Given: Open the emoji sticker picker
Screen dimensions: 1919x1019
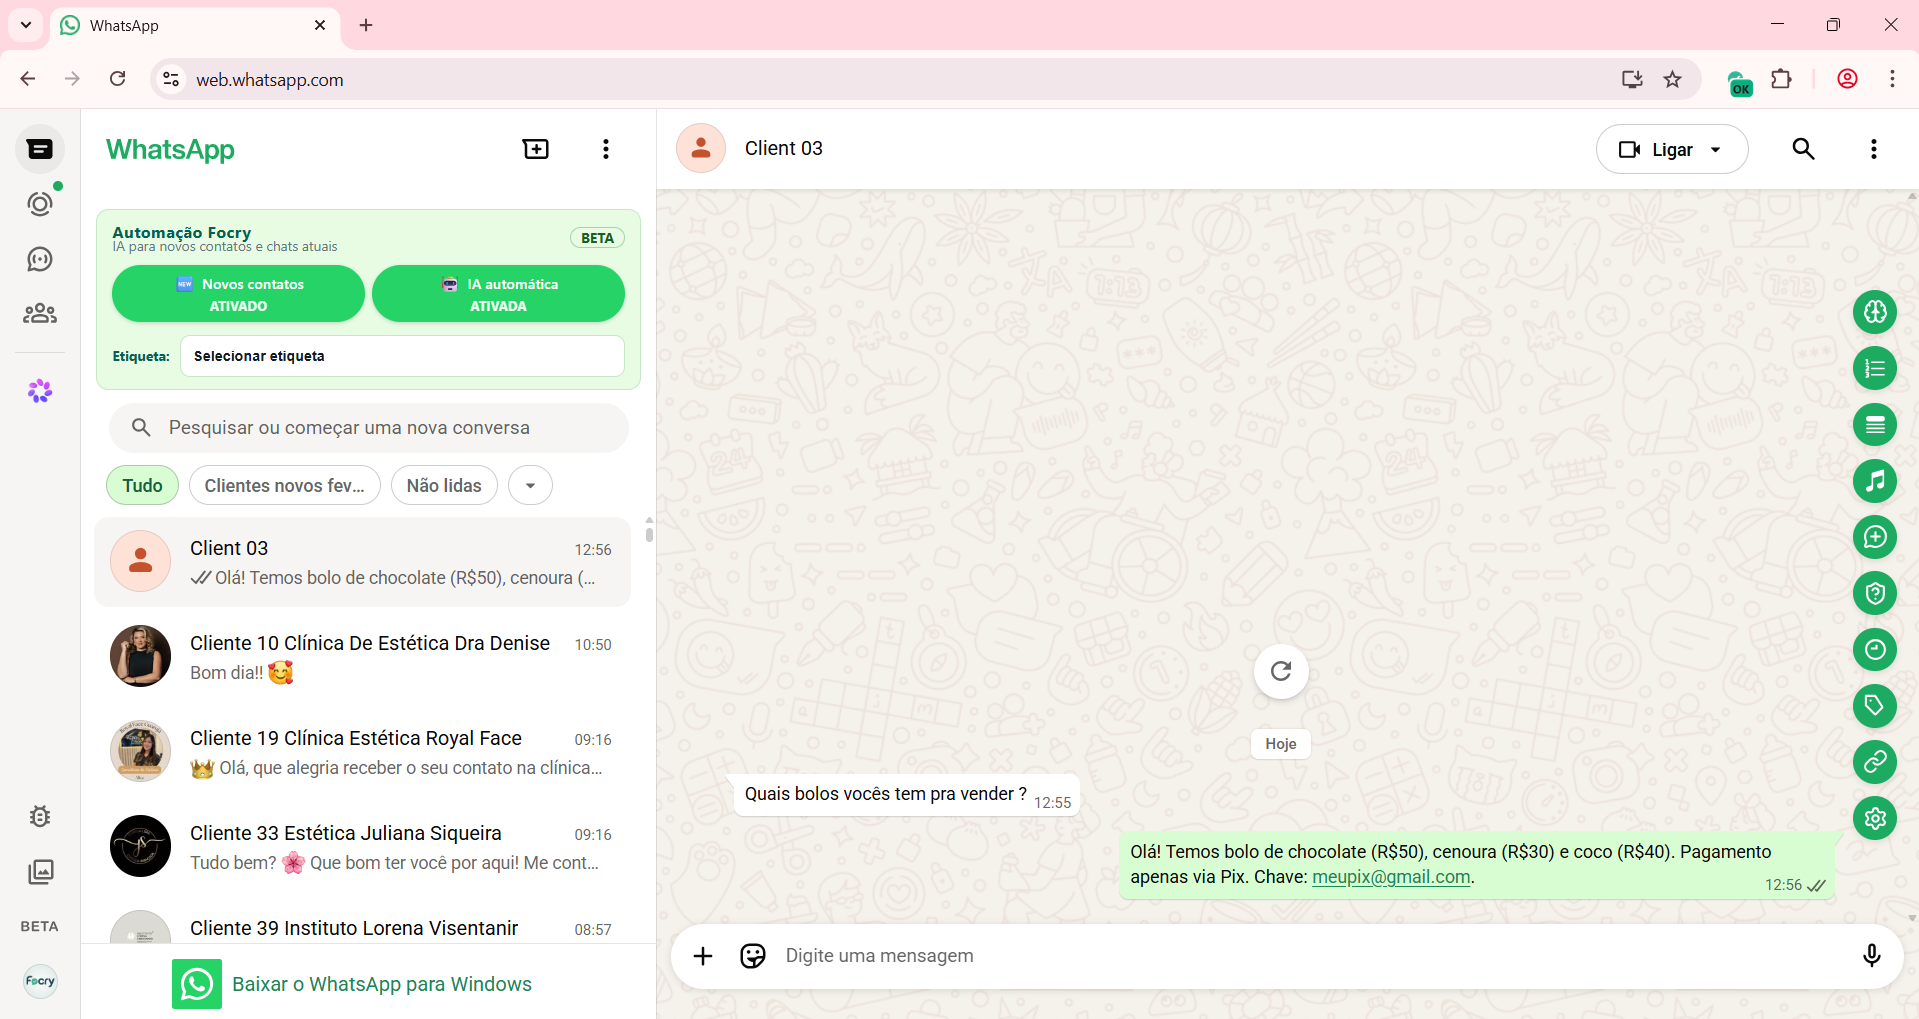Looking at the screenshot, I should (753, 956).
